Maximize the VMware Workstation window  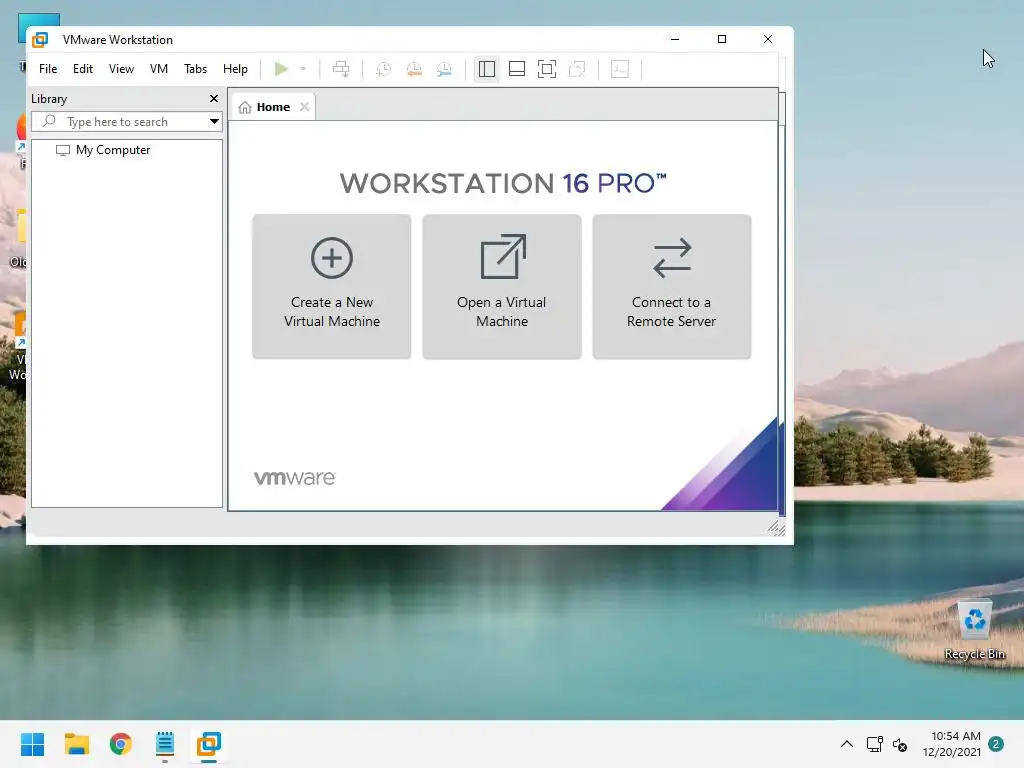(x=722, y=39)
